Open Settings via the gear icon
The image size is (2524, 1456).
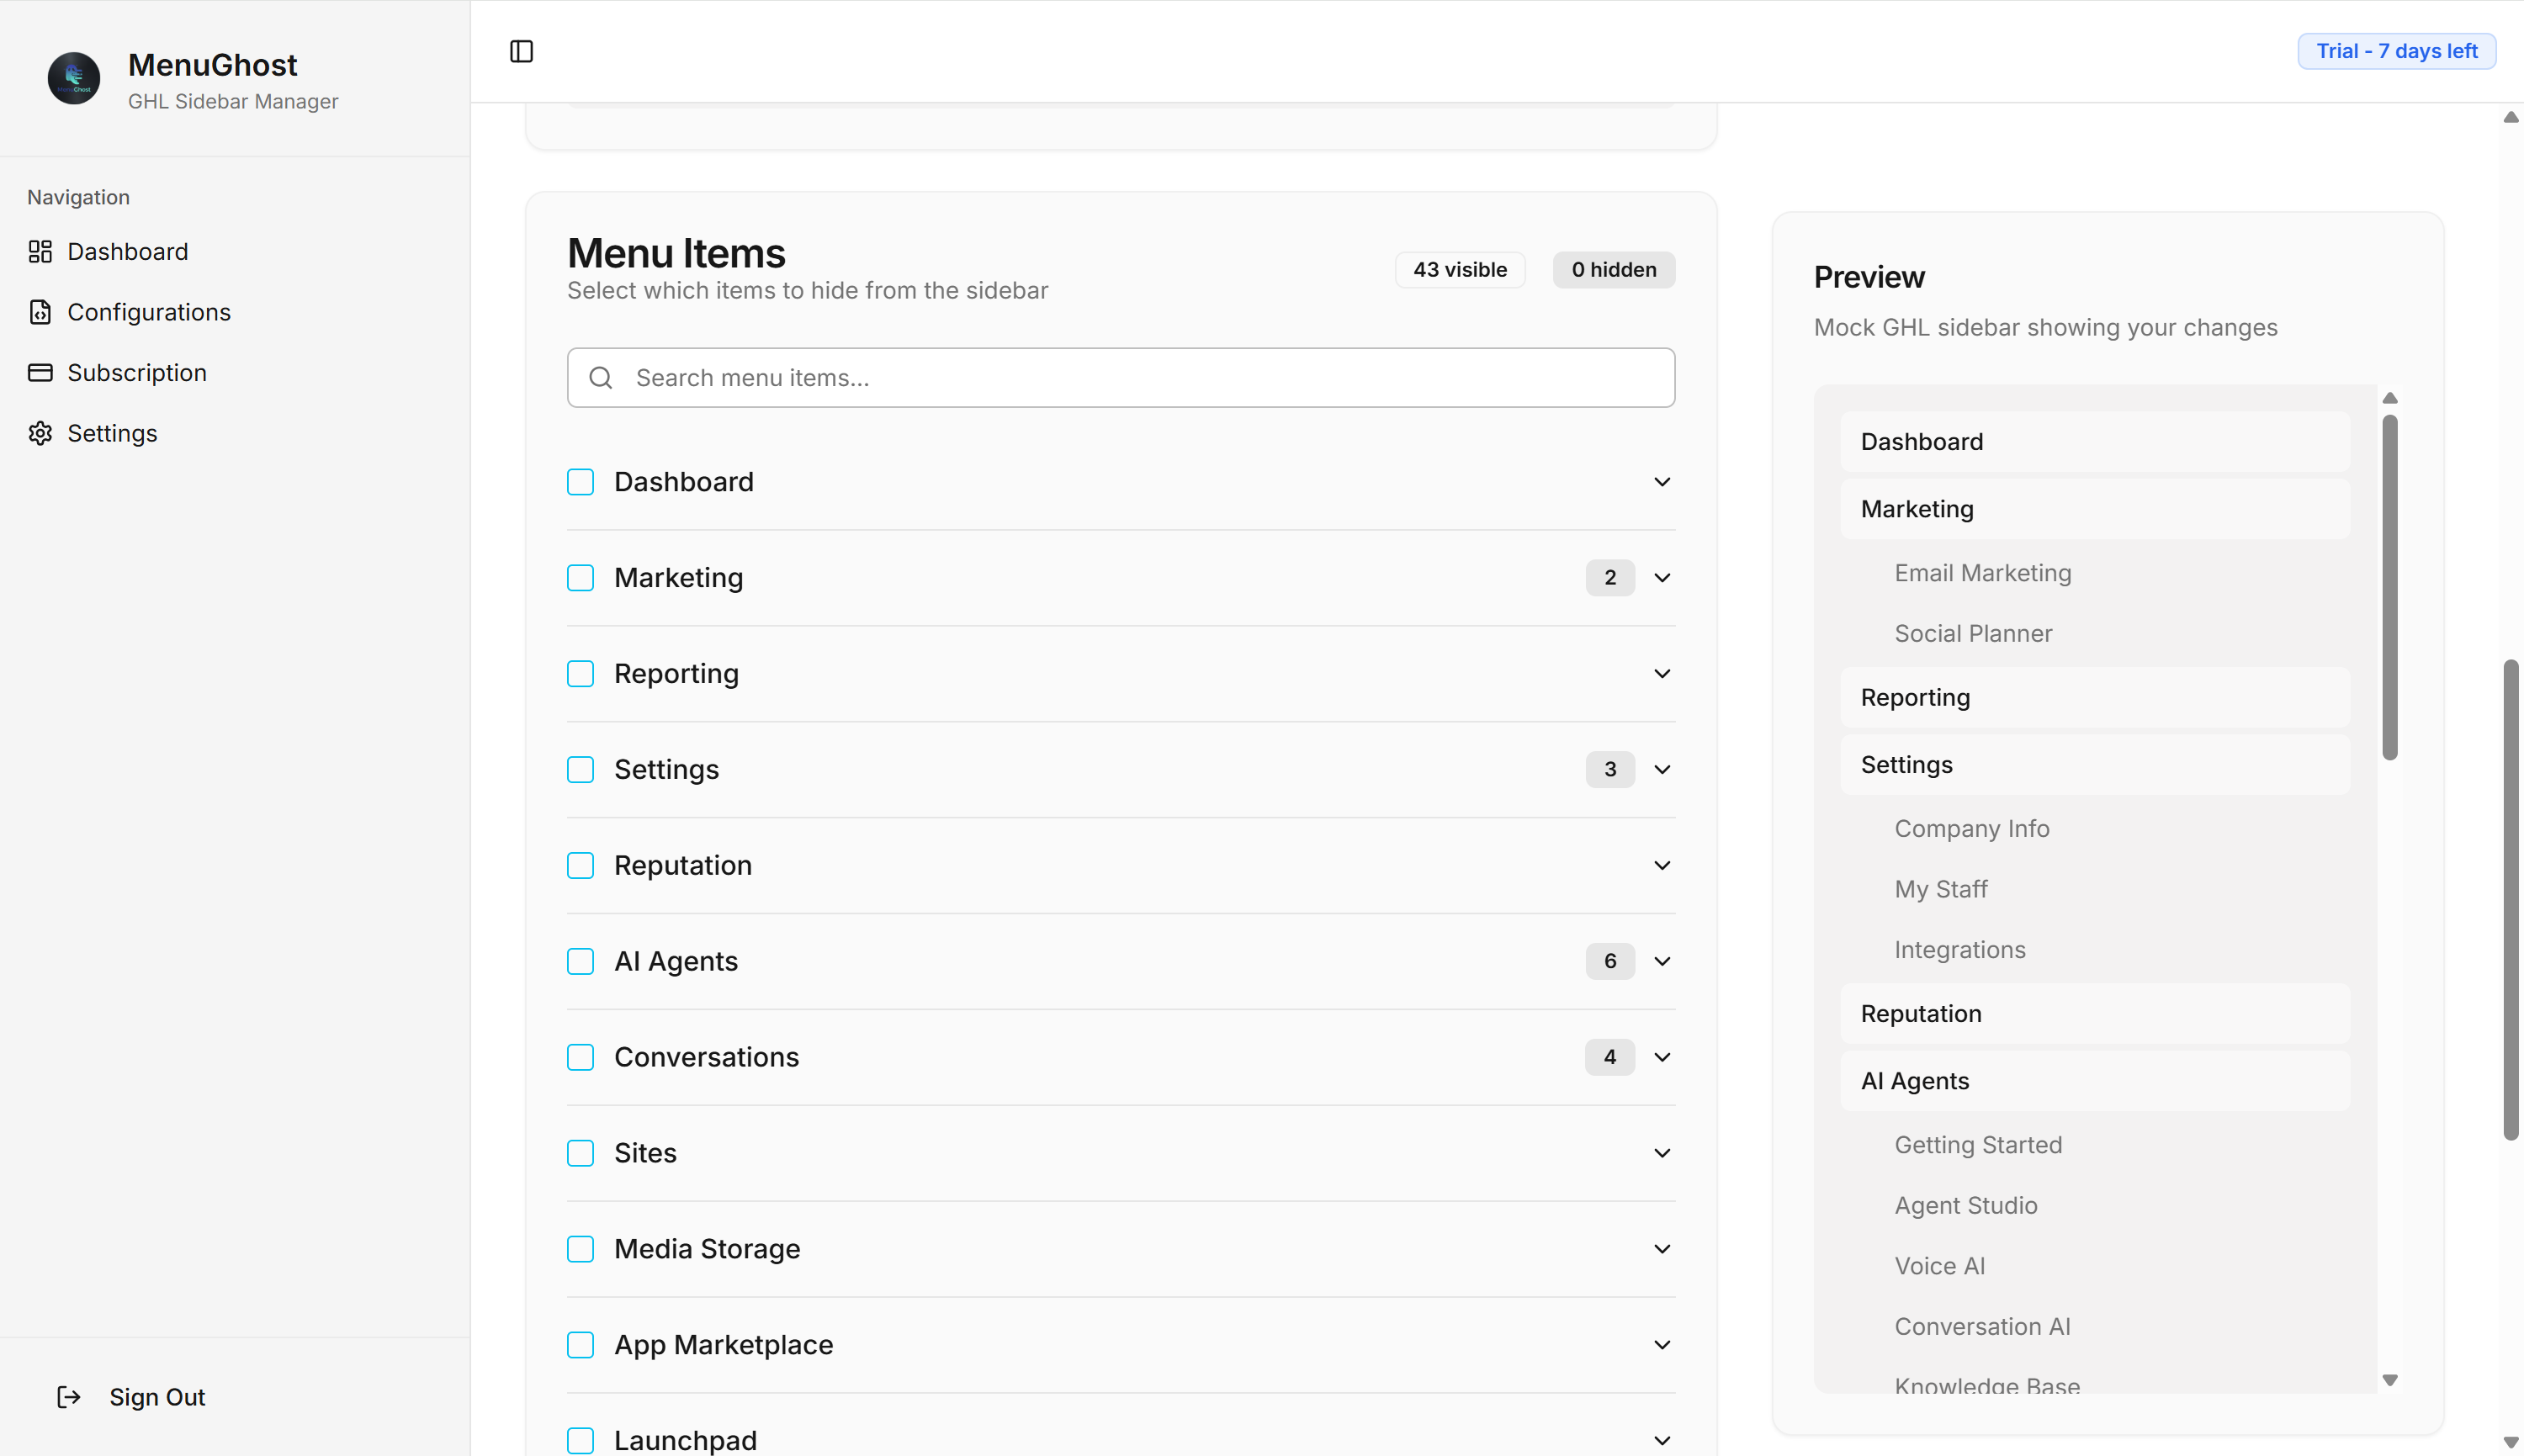point(40,433)
